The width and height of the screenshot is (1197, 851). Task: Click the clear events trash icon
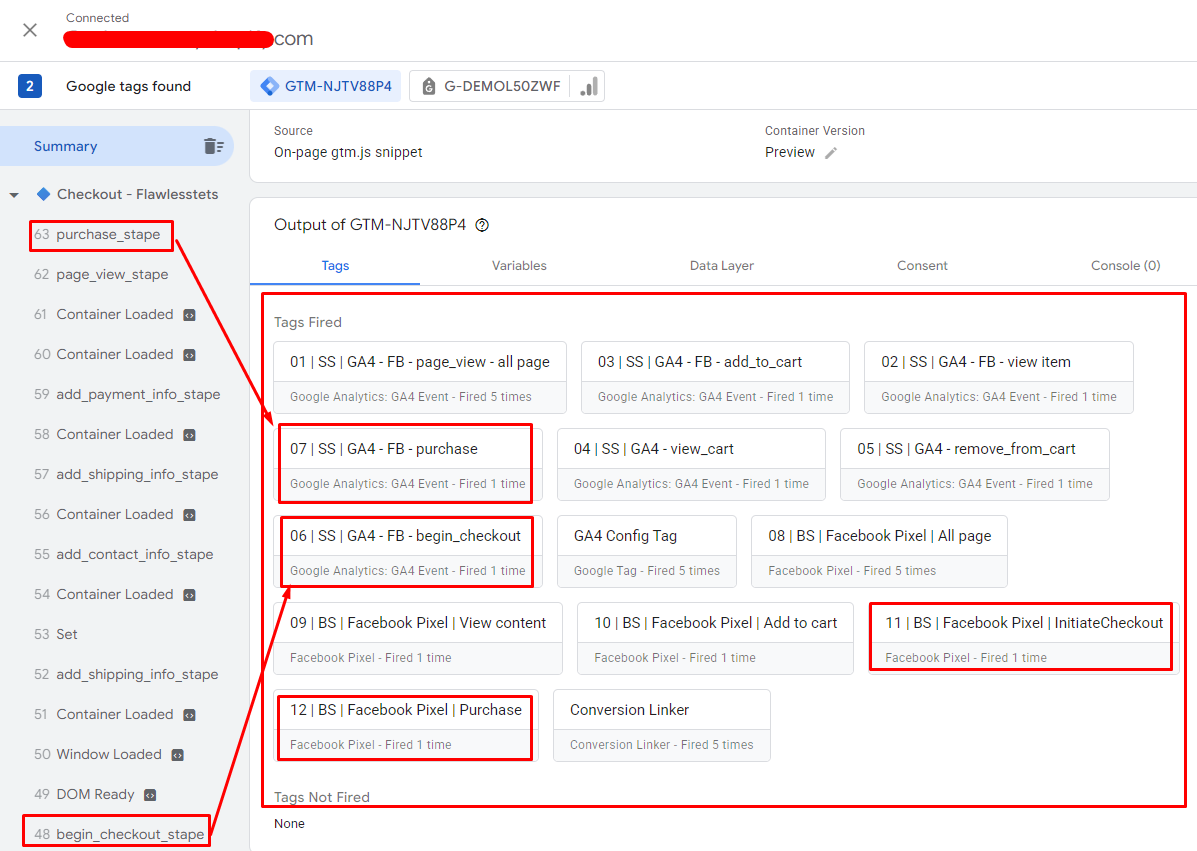(213, 146)
